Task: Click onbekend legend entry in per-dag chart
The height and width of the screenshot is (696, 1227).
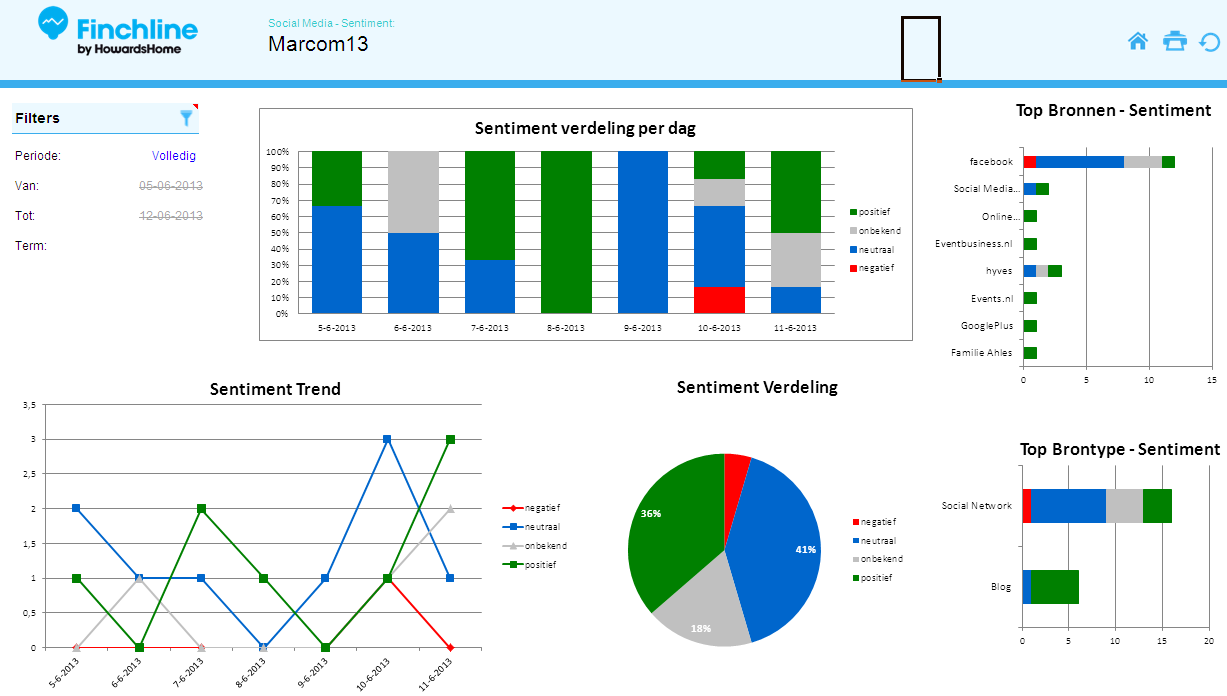Action: click(x=875, y=231)
